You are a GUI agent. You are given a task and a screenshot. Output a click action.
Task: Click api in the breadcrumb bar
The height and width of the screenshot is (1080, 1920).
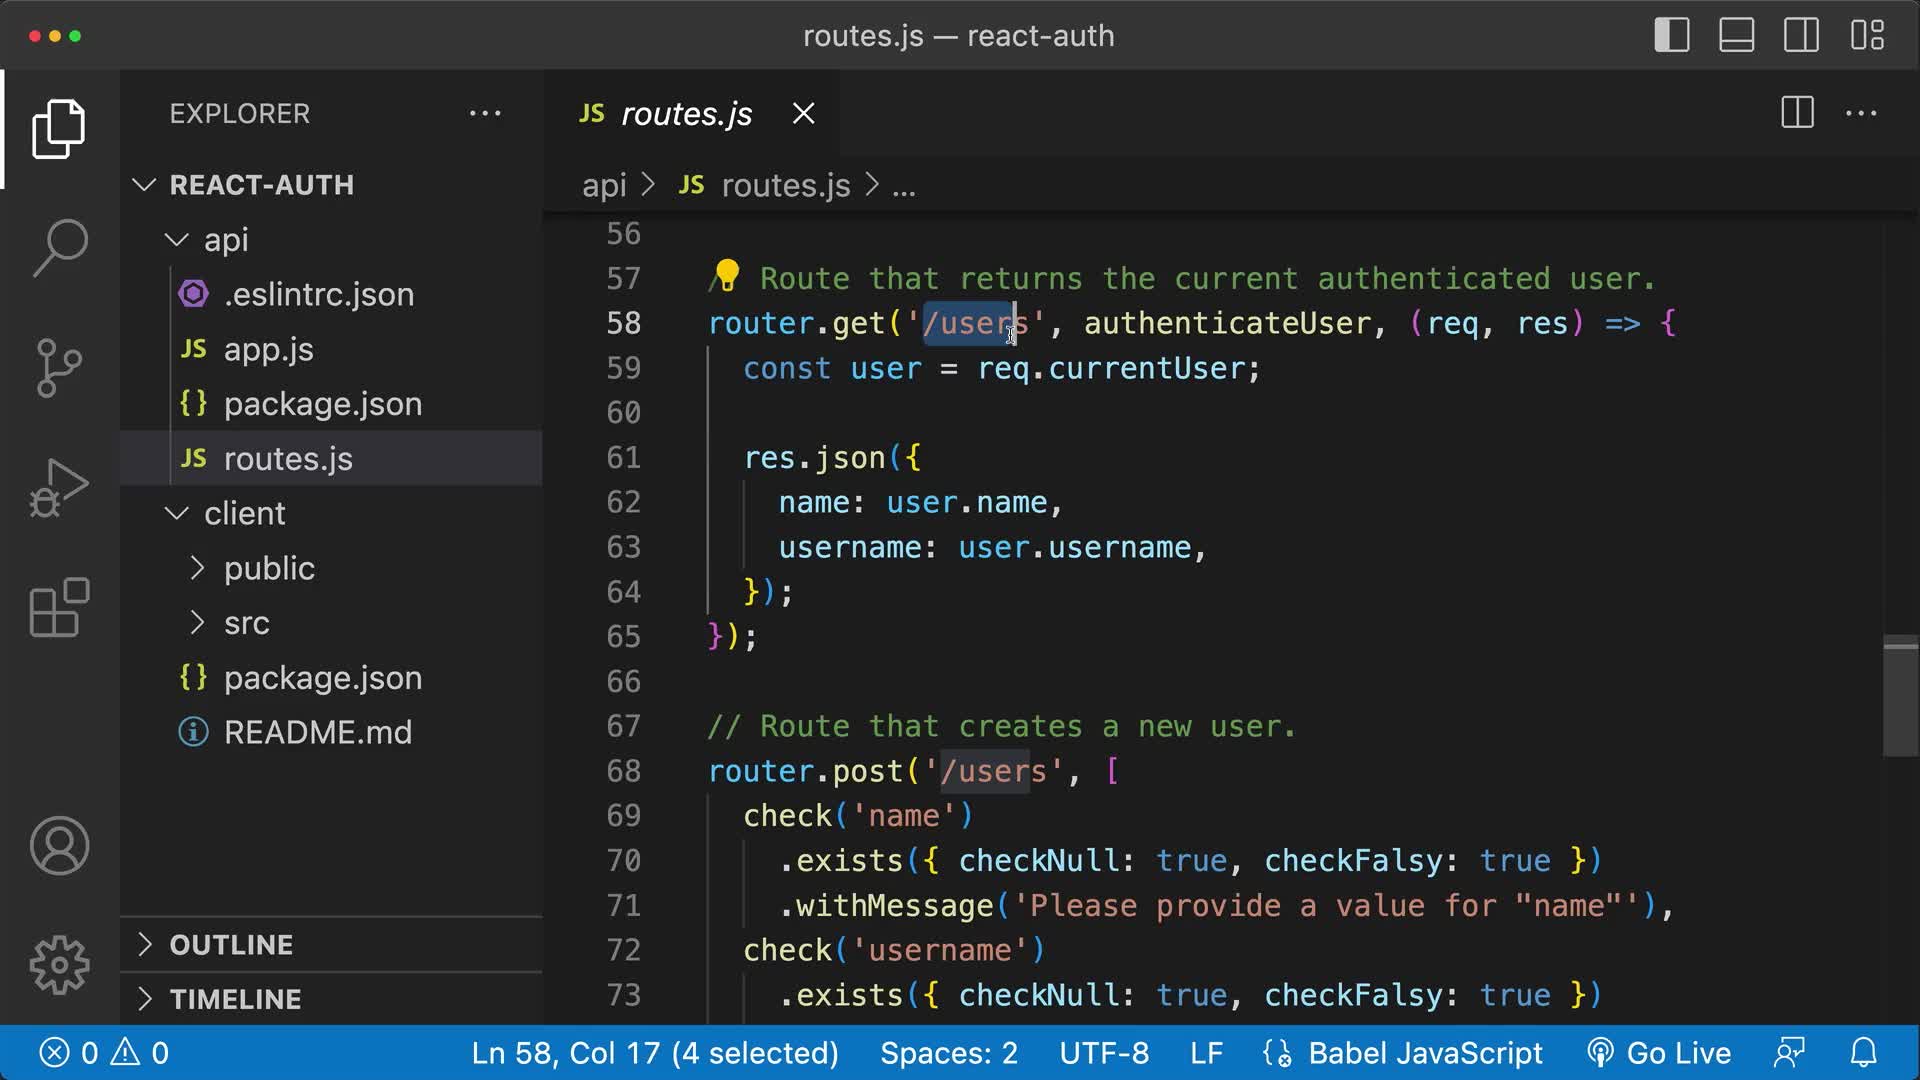(x=604, y=185)
